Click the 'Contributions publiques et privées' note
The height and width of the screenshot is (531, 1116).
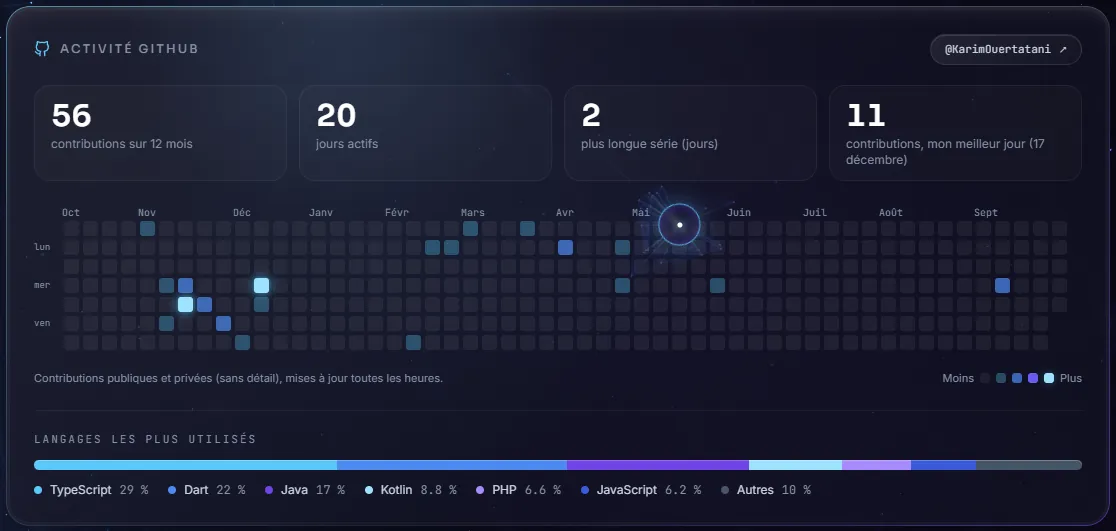tap(238, 378)
